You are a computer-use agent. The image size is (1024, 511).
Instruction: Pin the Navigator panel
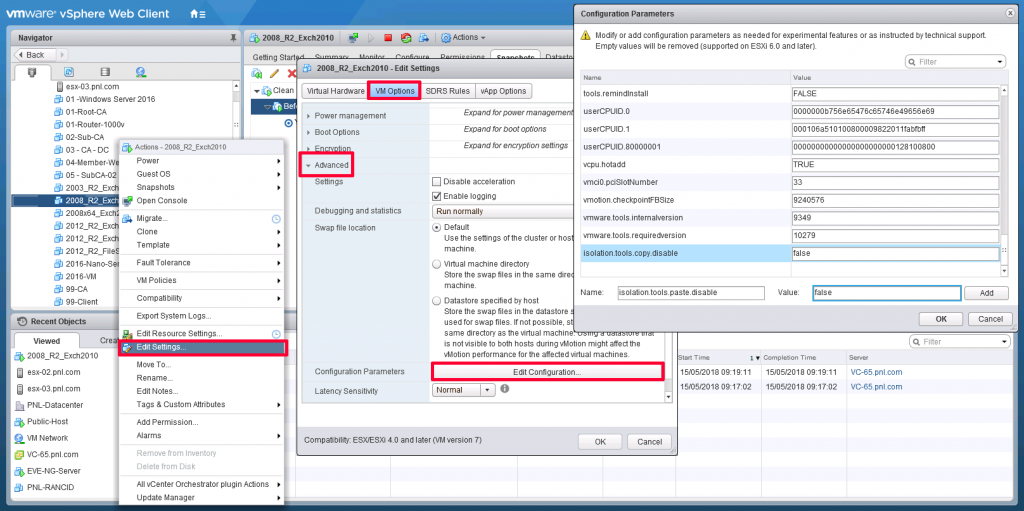234,38
